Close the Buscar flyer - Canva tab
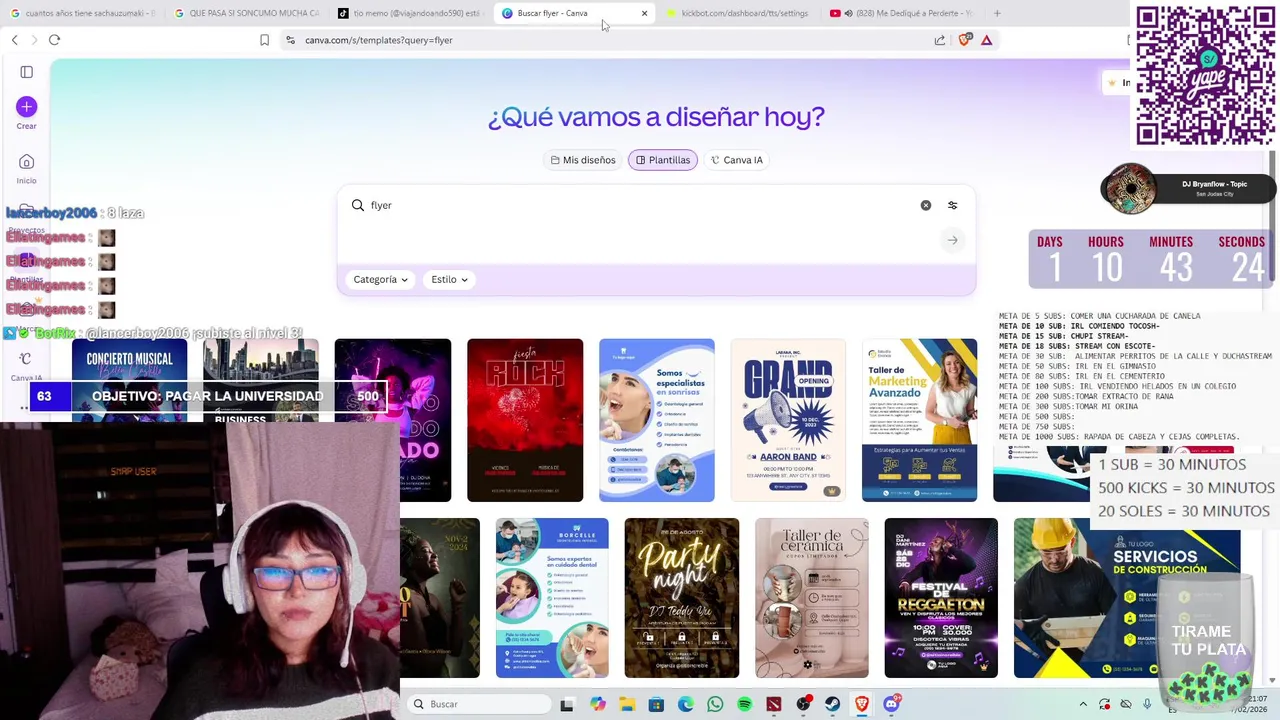1280x720 pixels. (644, 13)
